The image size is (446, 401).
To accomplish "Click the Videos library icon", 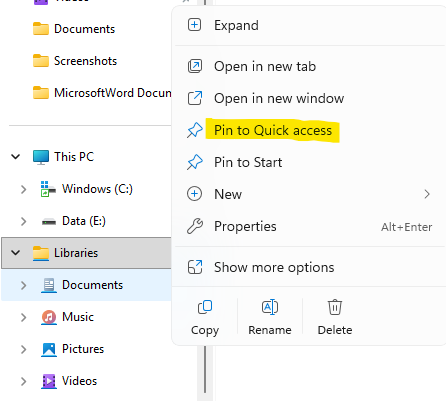I will (49, 381).
